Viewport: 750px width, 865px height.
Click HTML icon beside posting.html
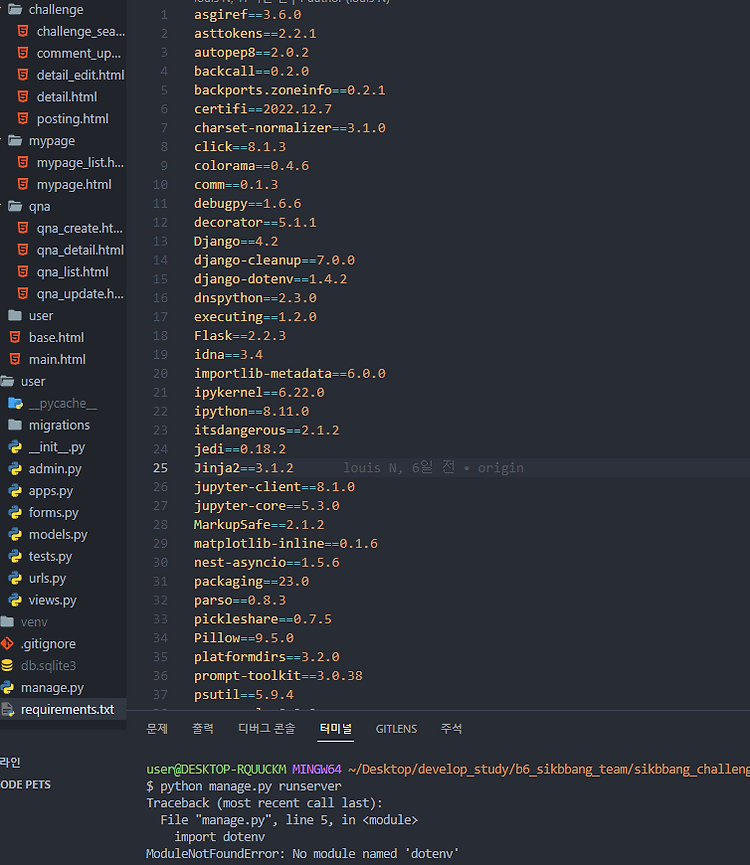coord(23,118)
